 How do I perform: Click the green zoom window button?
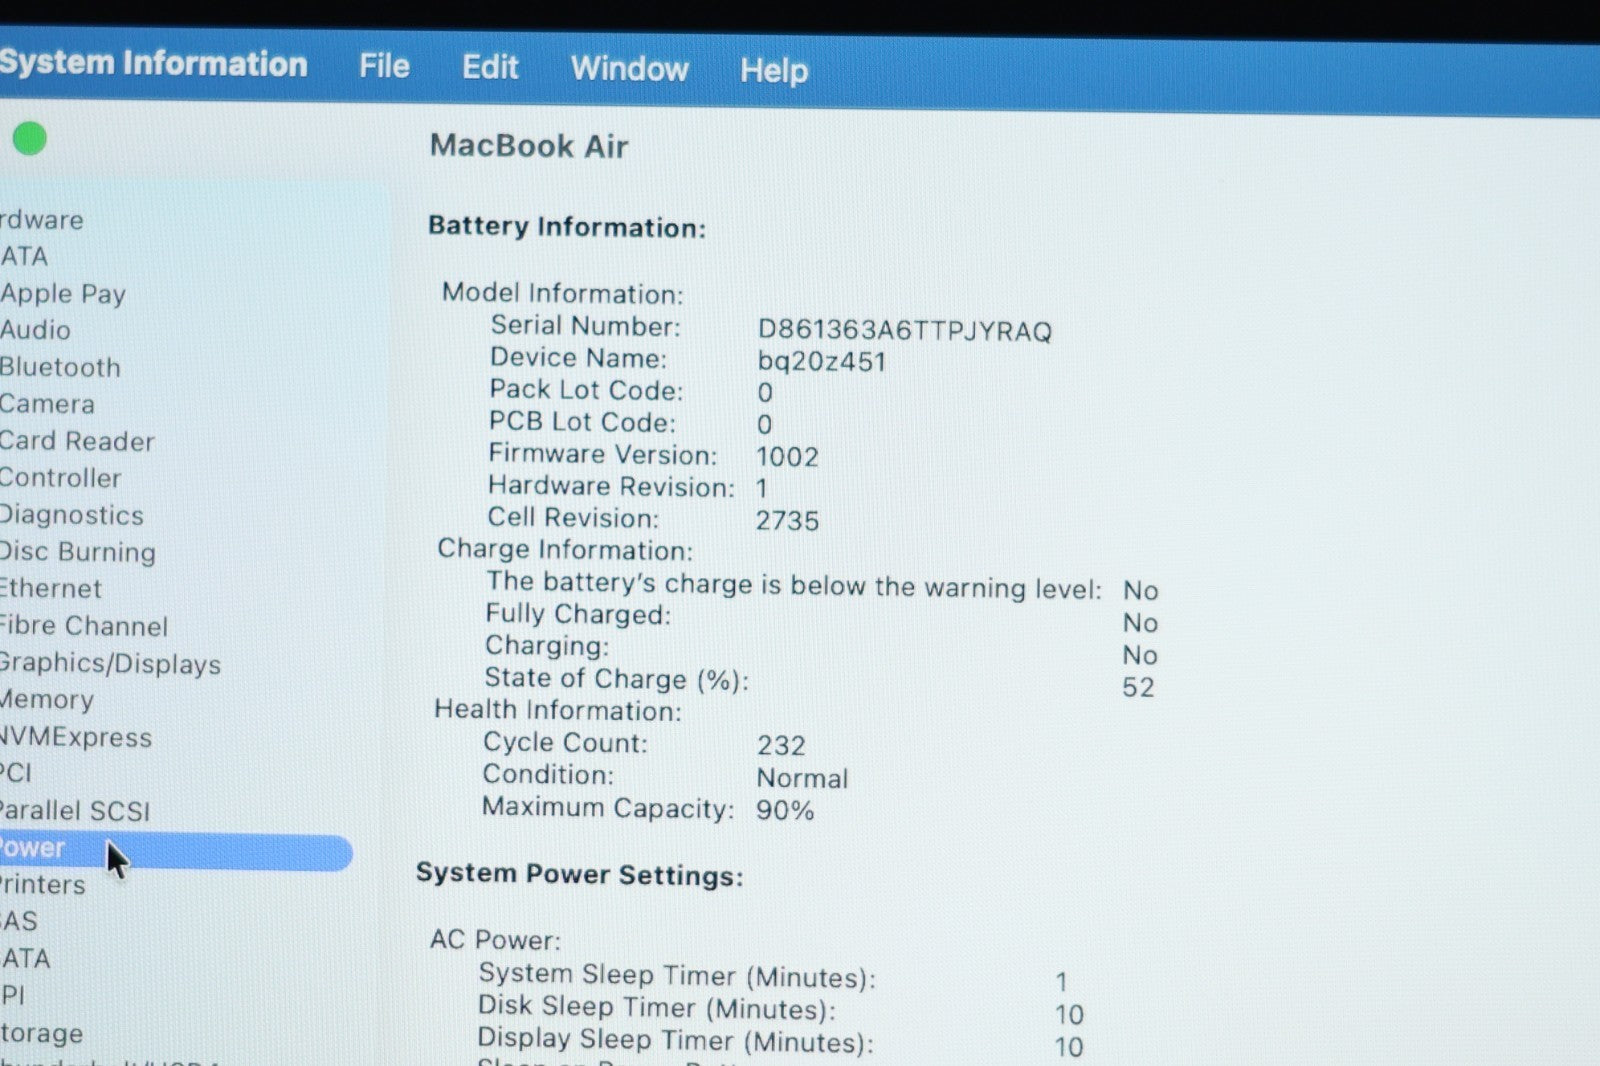(30, 139)
